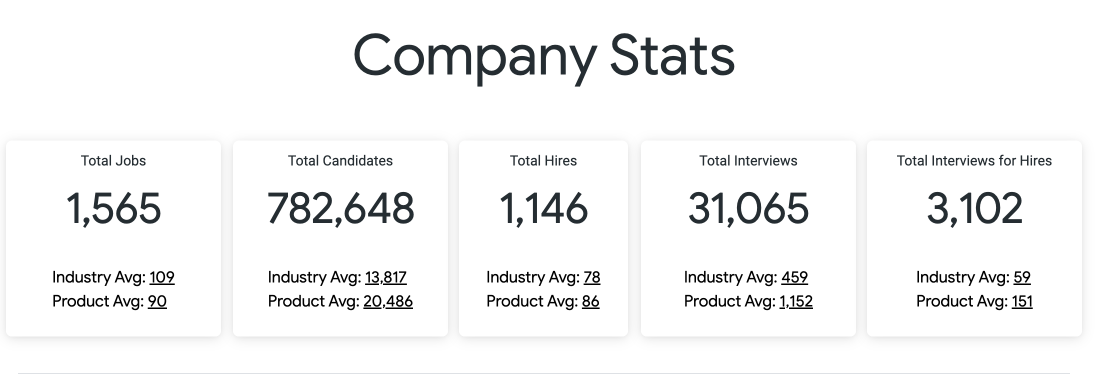Click the Total Interviews for Hires card title
1118x380 pixels.
click(x=974, y=161)
